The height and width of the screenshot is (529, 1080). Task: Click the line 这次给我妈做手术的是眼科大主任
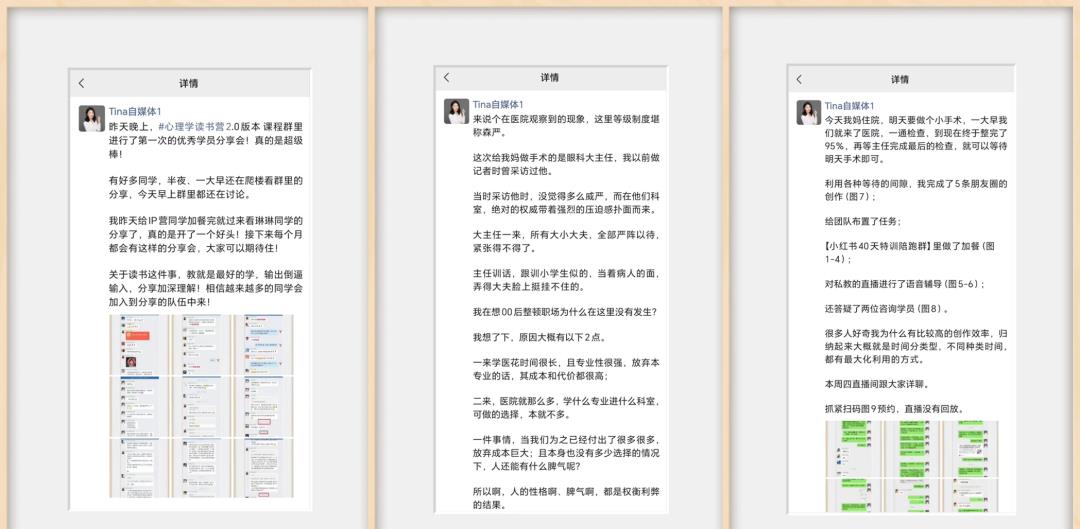tap(567, 164)
